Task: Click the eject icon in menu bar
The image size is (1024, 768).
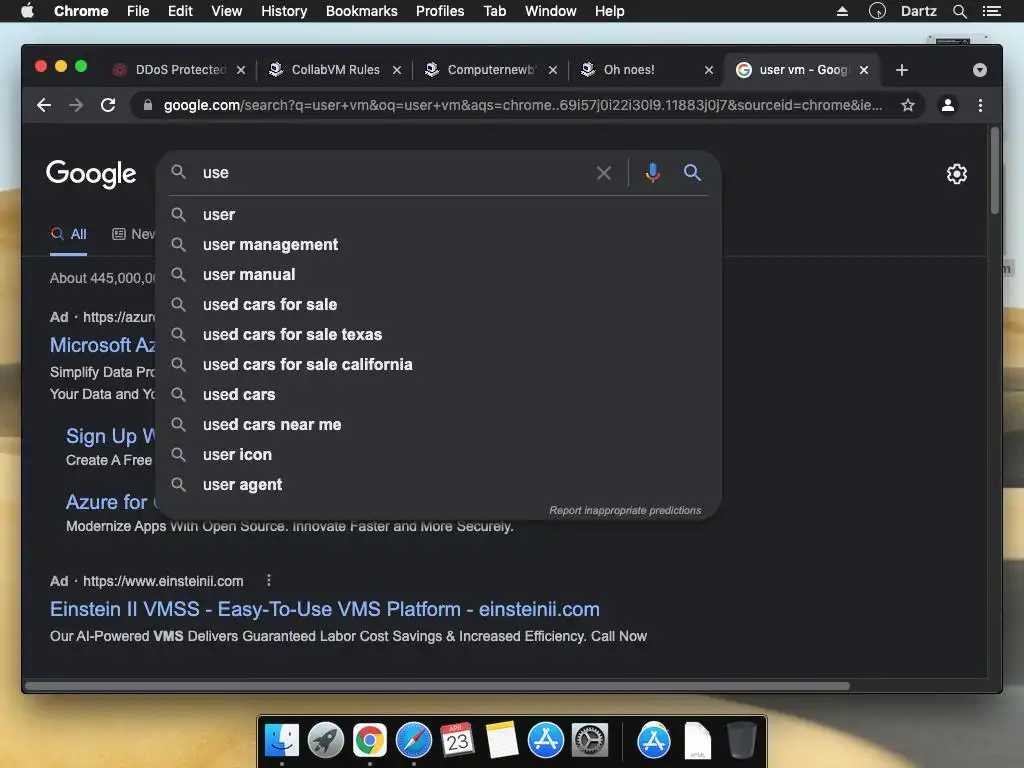Action: click(x=842, y=11)
